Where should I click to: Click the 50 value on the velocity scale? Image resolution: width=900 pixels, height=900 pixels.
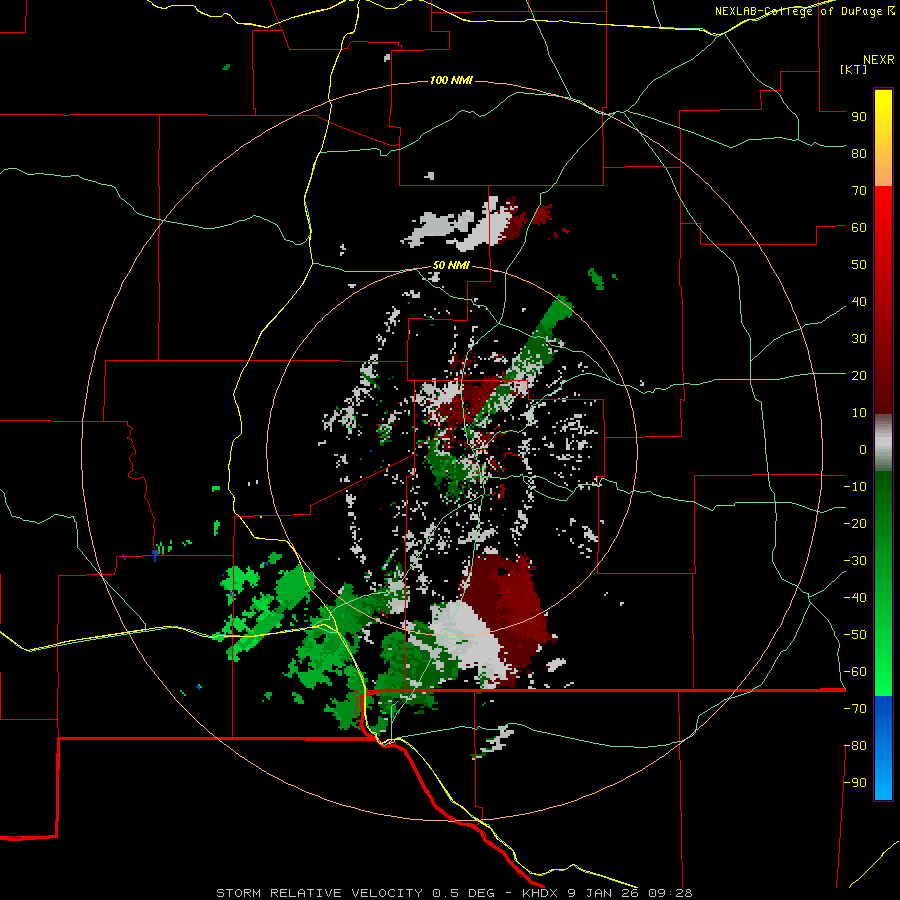(x=859, y=265)
